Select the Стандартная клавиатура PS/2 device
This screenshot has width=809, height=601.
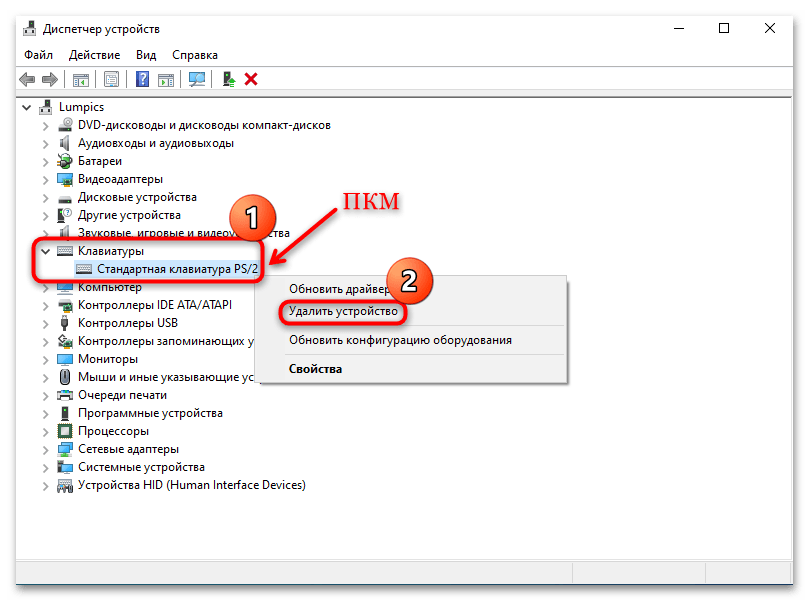(x=177, y=269)
